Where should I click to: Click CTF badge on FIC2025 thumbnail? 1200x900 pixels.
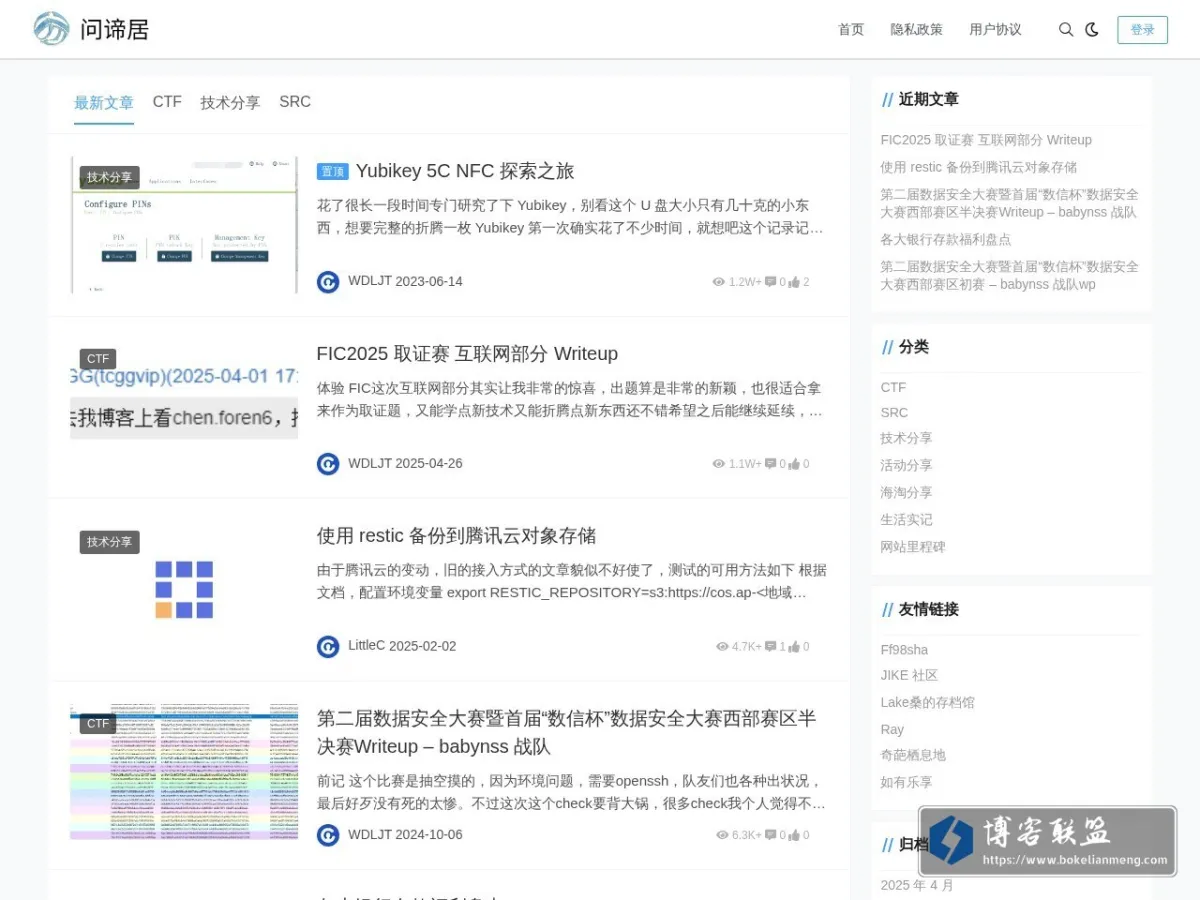(x=98, y=359)
